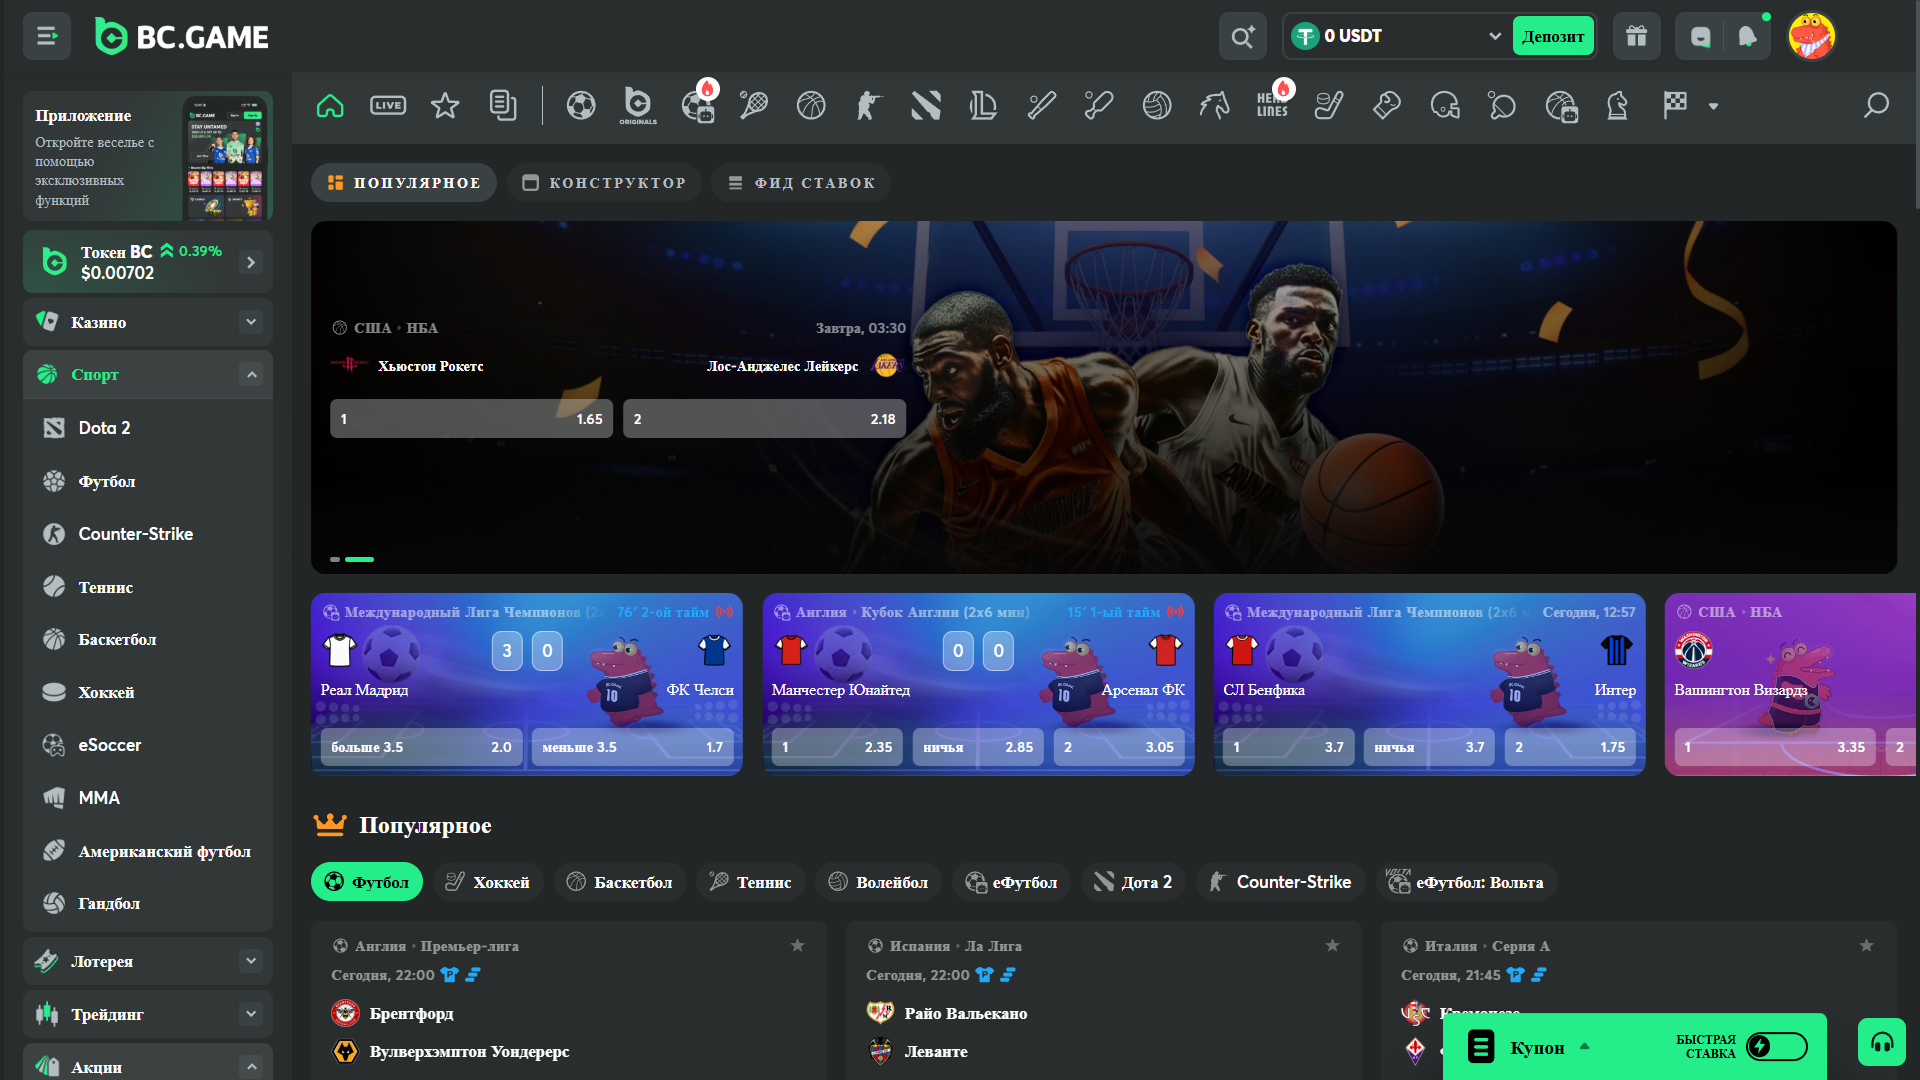Select Волейбол popular filter chip
Viewport: 1920px width, 1080px height.
[x=879, y=882]
